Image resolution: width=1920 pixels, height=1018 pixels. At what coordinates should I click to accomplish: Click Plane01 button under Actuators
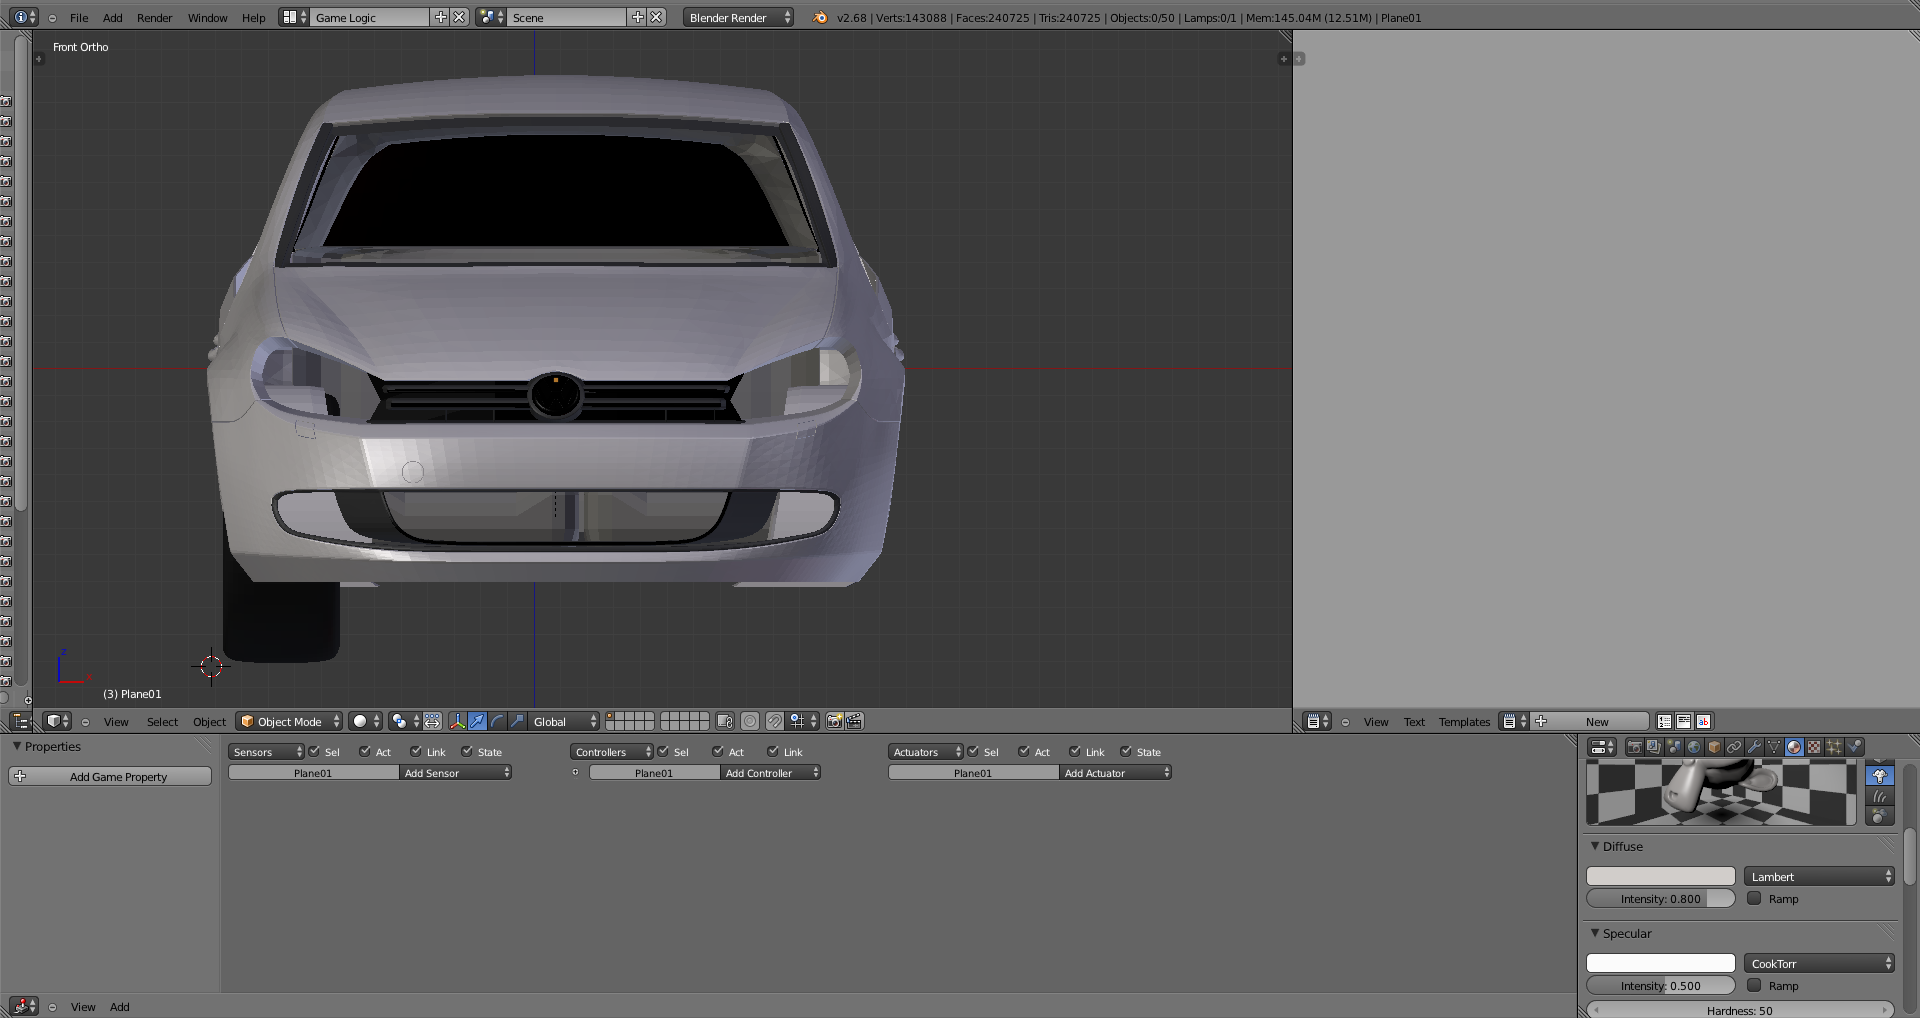pyautogui.click(x=973, y=773)
